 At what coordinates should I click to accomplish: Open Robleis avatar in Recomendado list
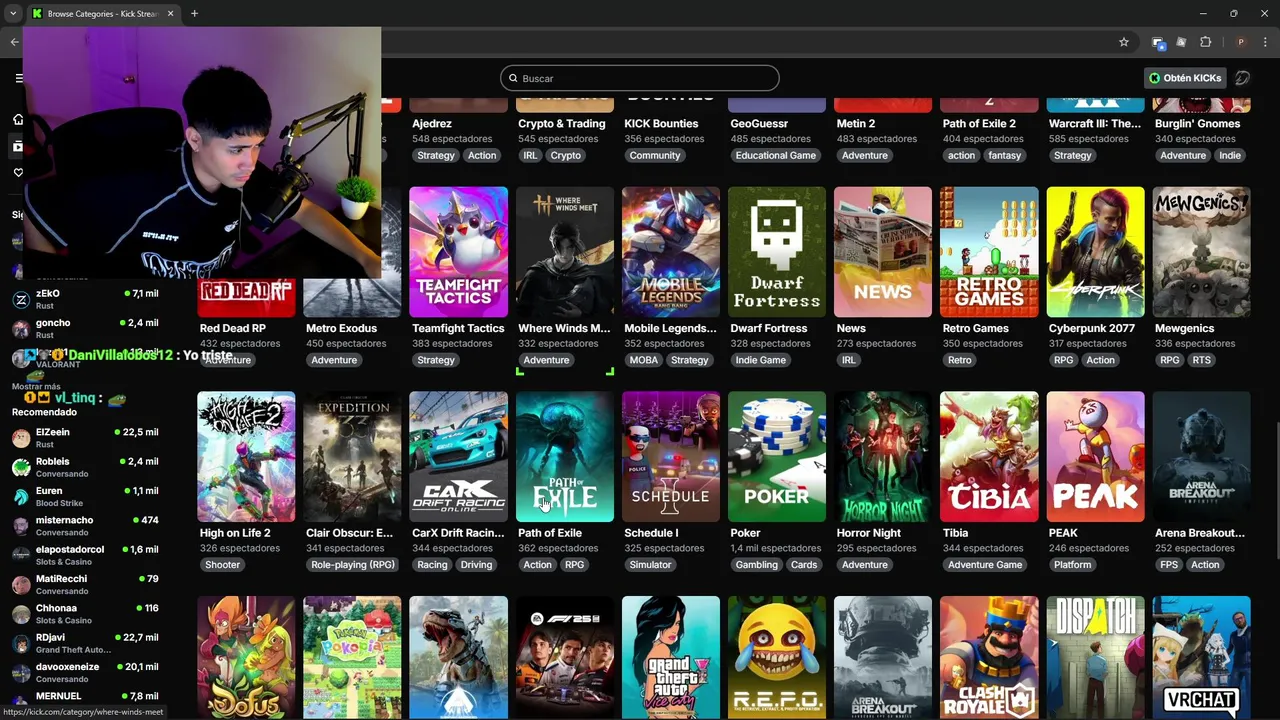(20, 467)
